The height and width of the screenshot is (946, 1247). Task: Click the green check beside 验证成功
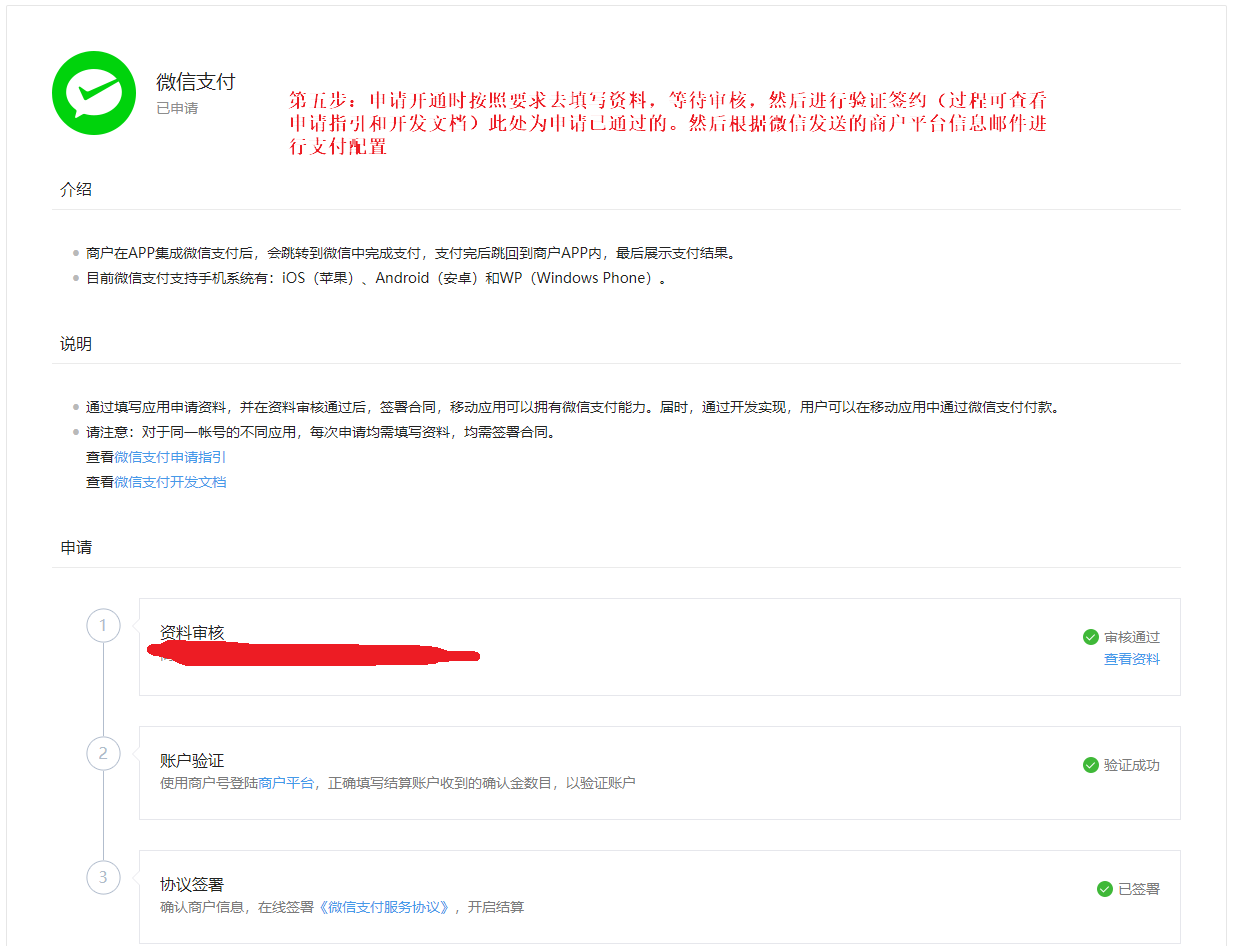point(1091,765)
